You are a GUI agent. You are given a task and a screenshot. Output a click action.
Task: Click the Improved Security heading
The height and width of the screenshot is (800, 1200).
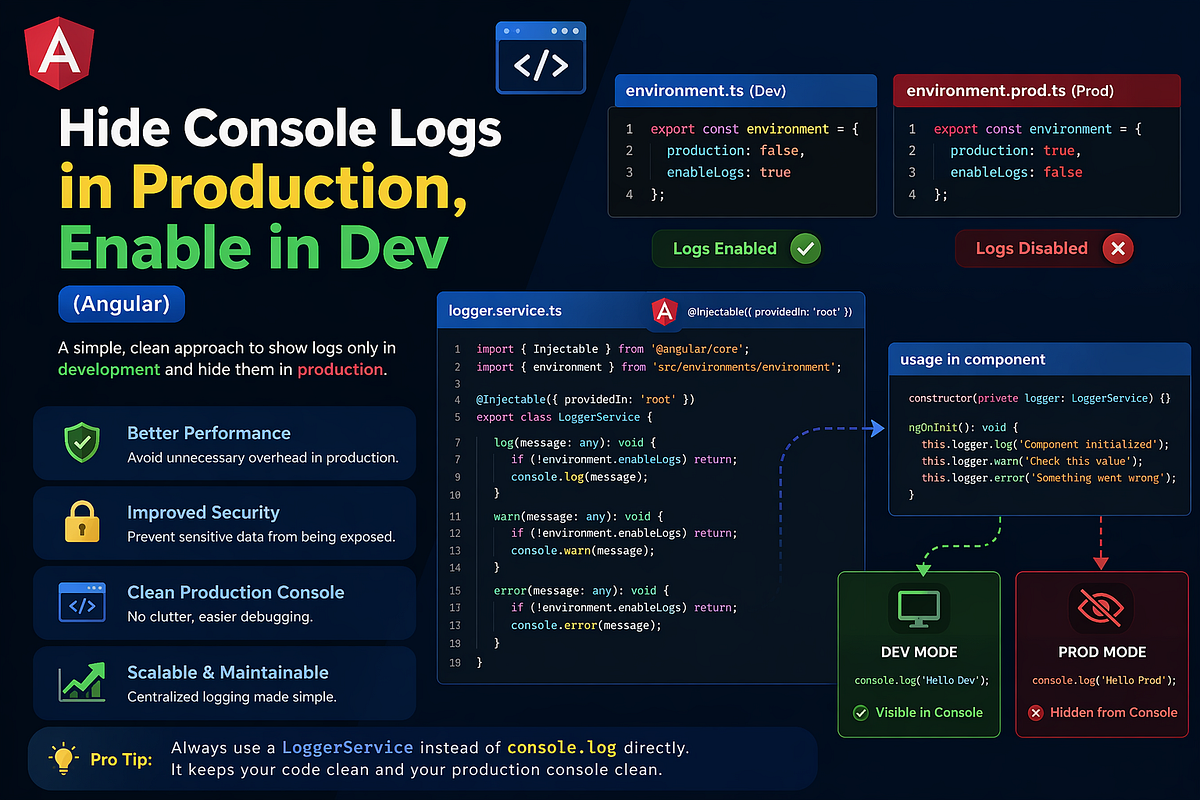click(203, 512)
